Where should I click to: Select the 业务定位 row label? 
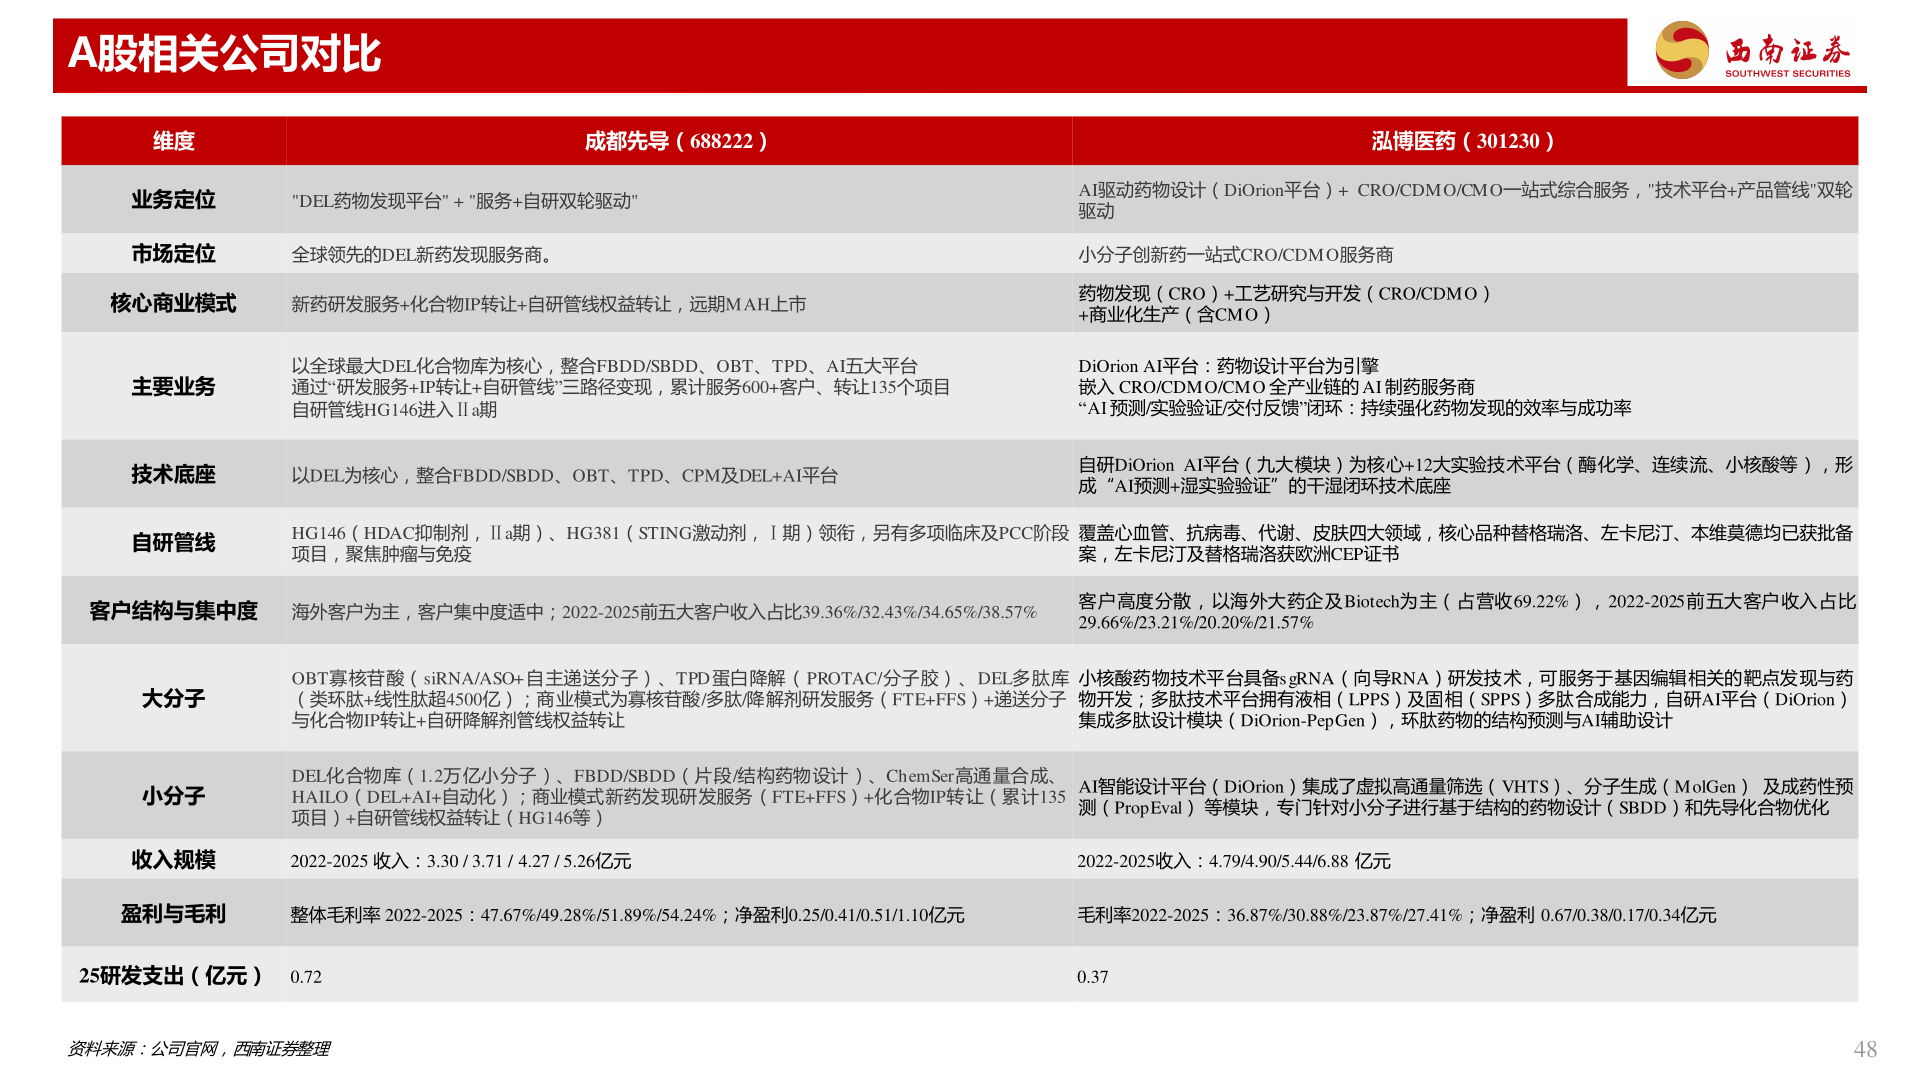tap(173, 200)
